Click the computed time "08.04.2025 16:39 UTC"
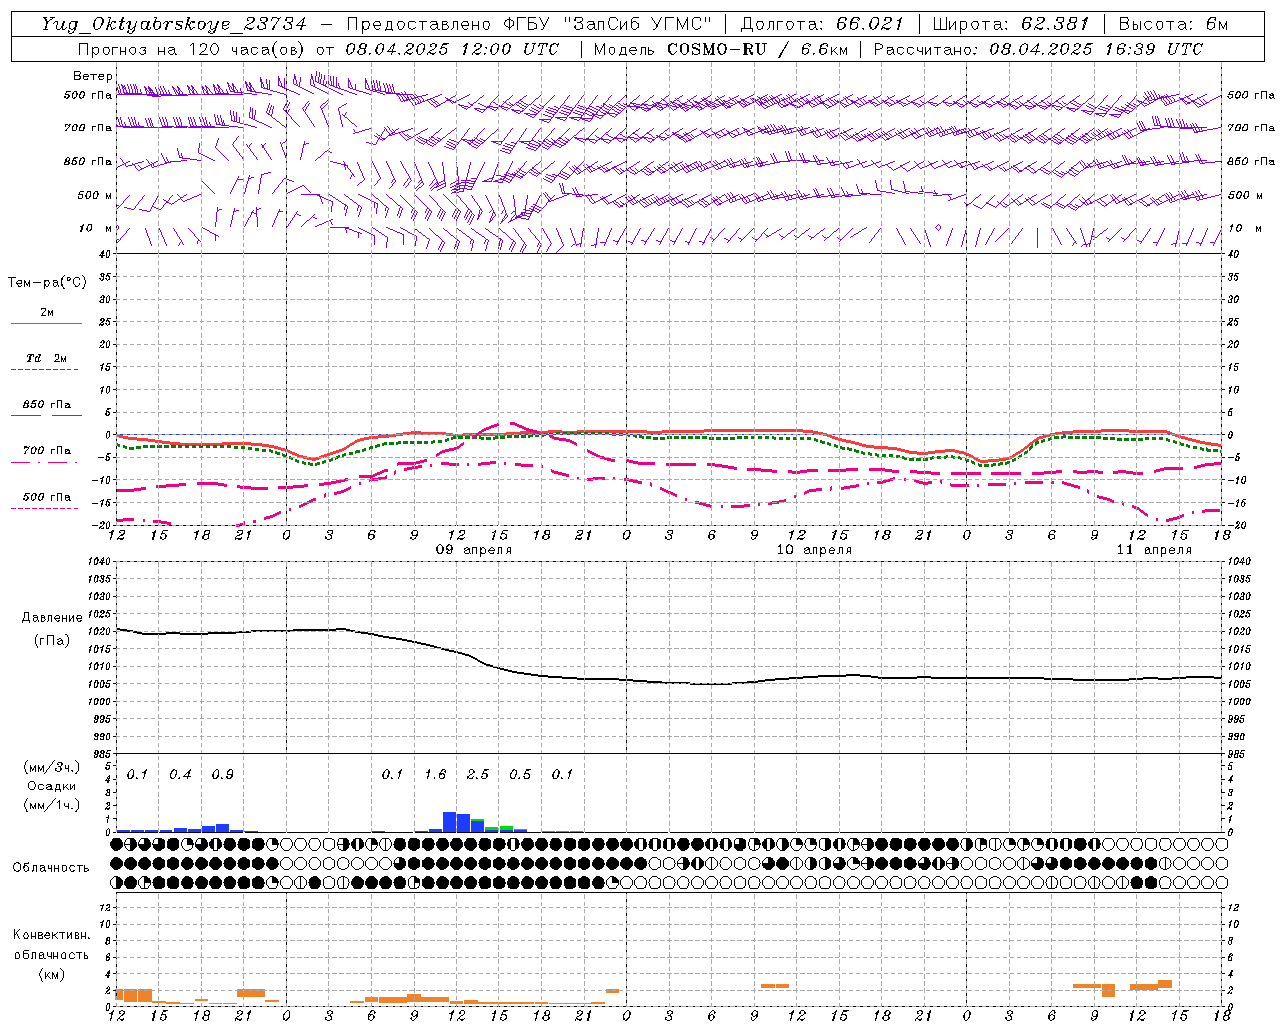This screenshot has height=1024, width=1280. (1096, 49)
